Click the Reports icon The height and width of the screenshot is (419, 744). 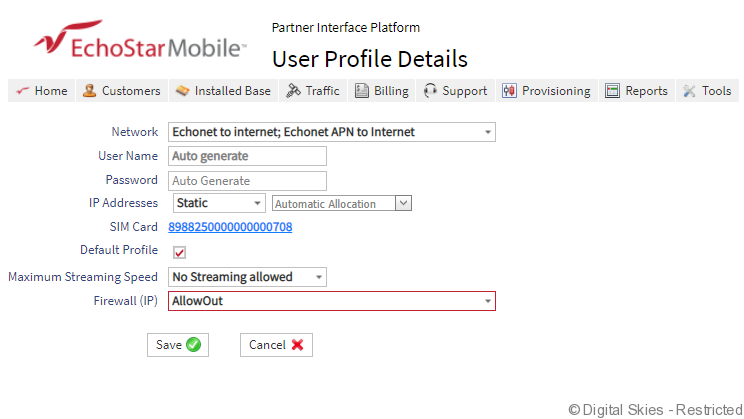point(612,91)
